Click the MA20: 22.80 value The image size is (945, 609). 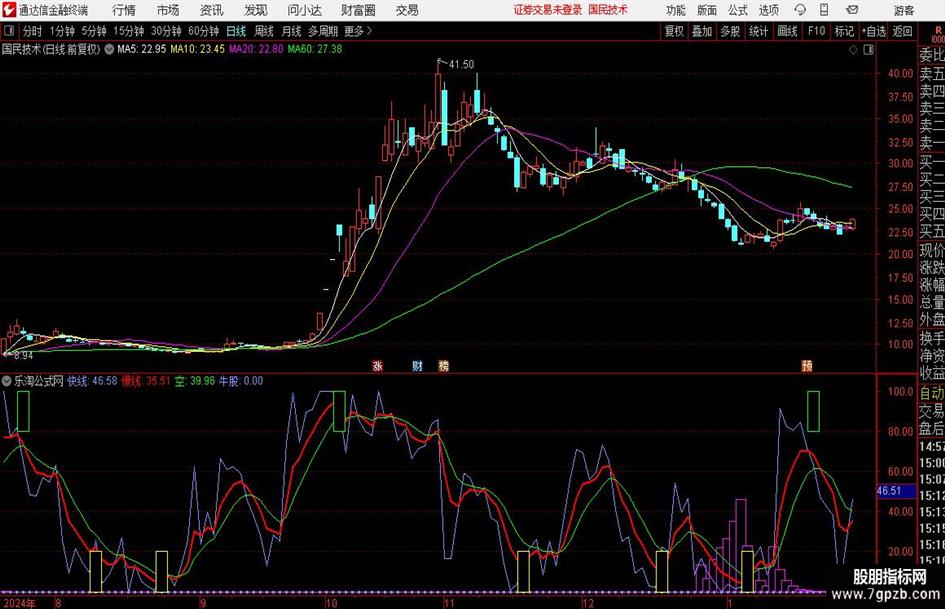tap(256, 49)
